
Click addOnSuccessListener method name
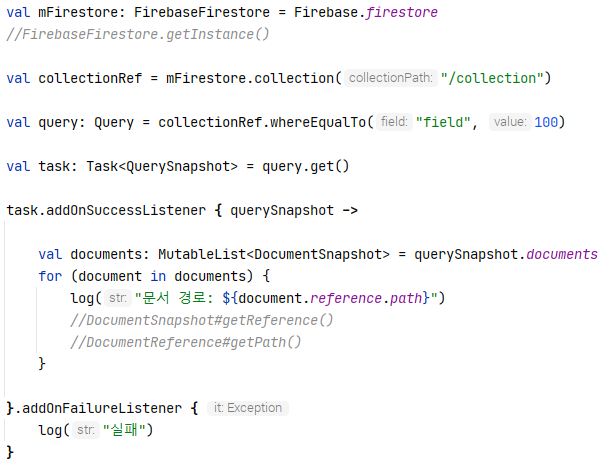pos(126,210)
